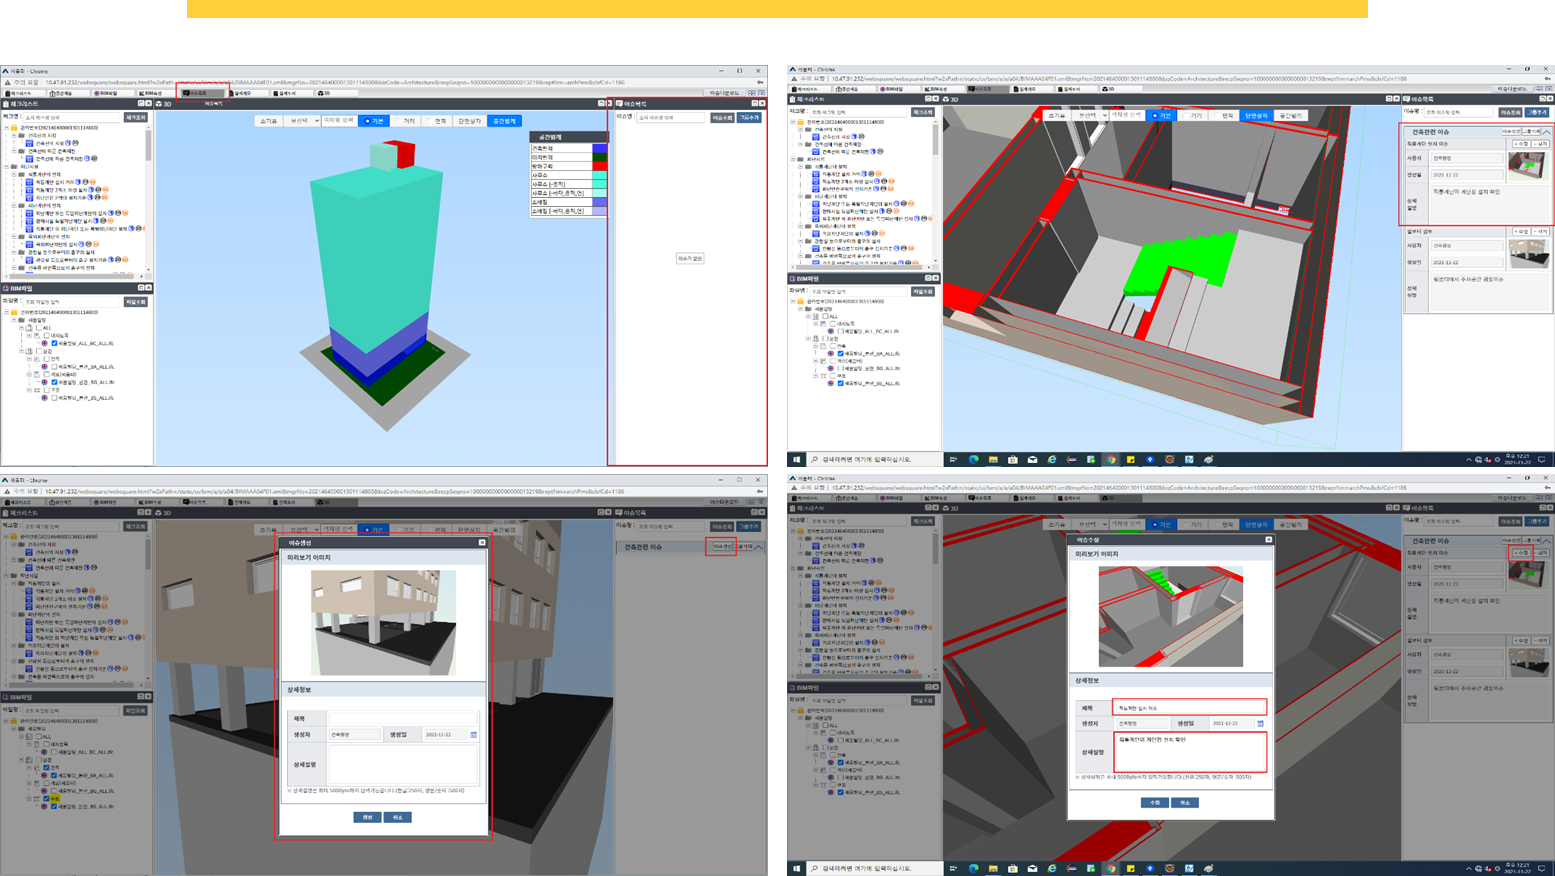Image resolution: width=1555 pixels, height=876 pixels.
Task: Select 기본 radio in turquoise tower window
Action: (375, 120)
